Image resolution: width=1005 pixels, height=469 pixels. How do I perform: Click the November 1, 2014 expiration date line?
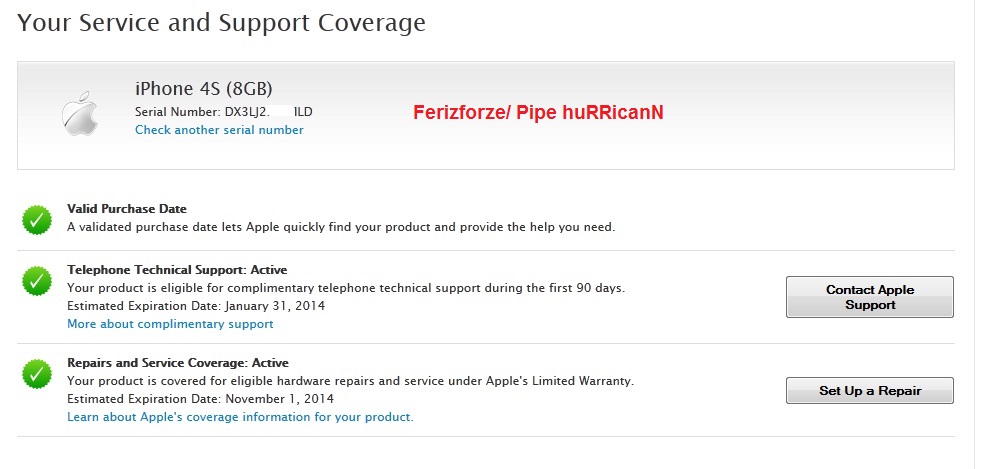click(200, 399)
